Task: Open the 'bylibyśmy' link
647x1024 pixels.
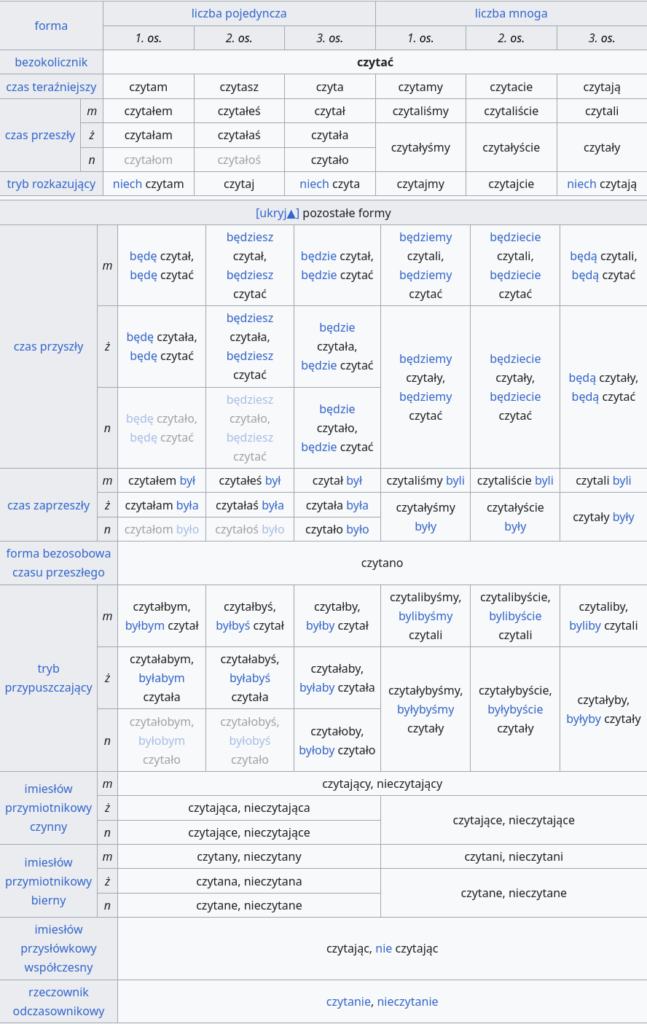Action: 425,616
